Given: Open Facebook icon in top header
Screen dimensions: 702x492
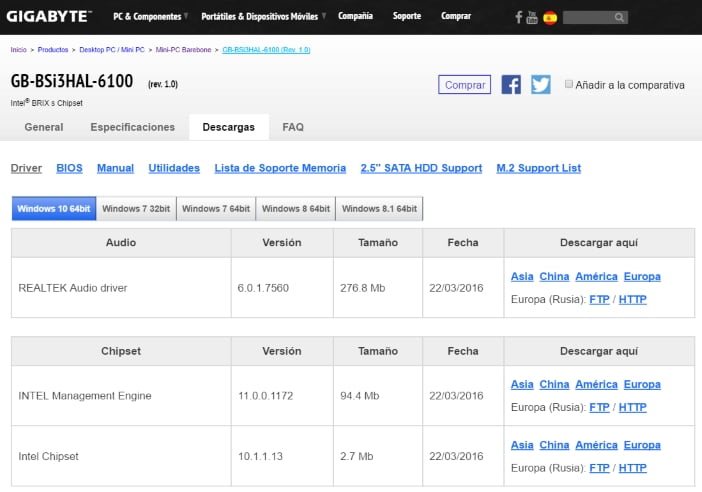Looking at the screenshot, I should [518, 17].
